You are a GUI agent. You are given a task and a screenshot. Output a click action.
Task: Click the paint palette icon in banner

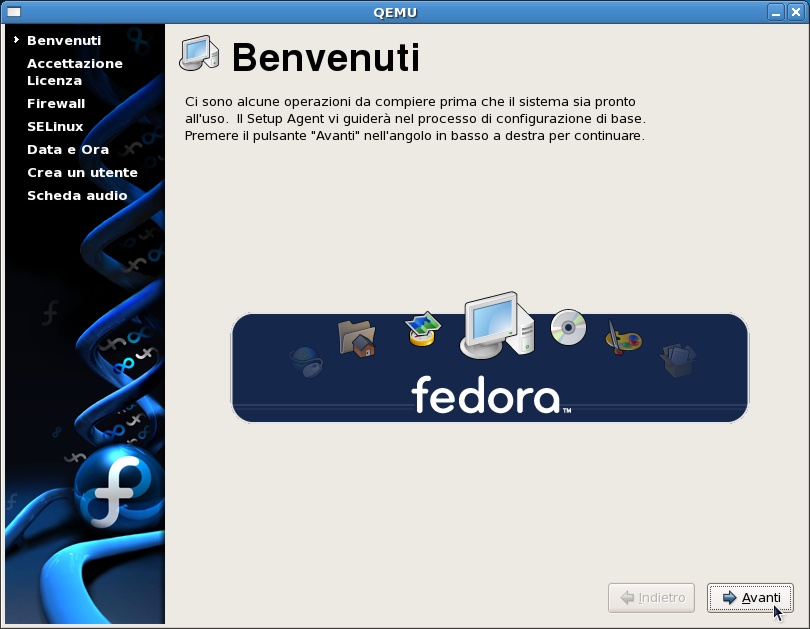click(623, 338)
